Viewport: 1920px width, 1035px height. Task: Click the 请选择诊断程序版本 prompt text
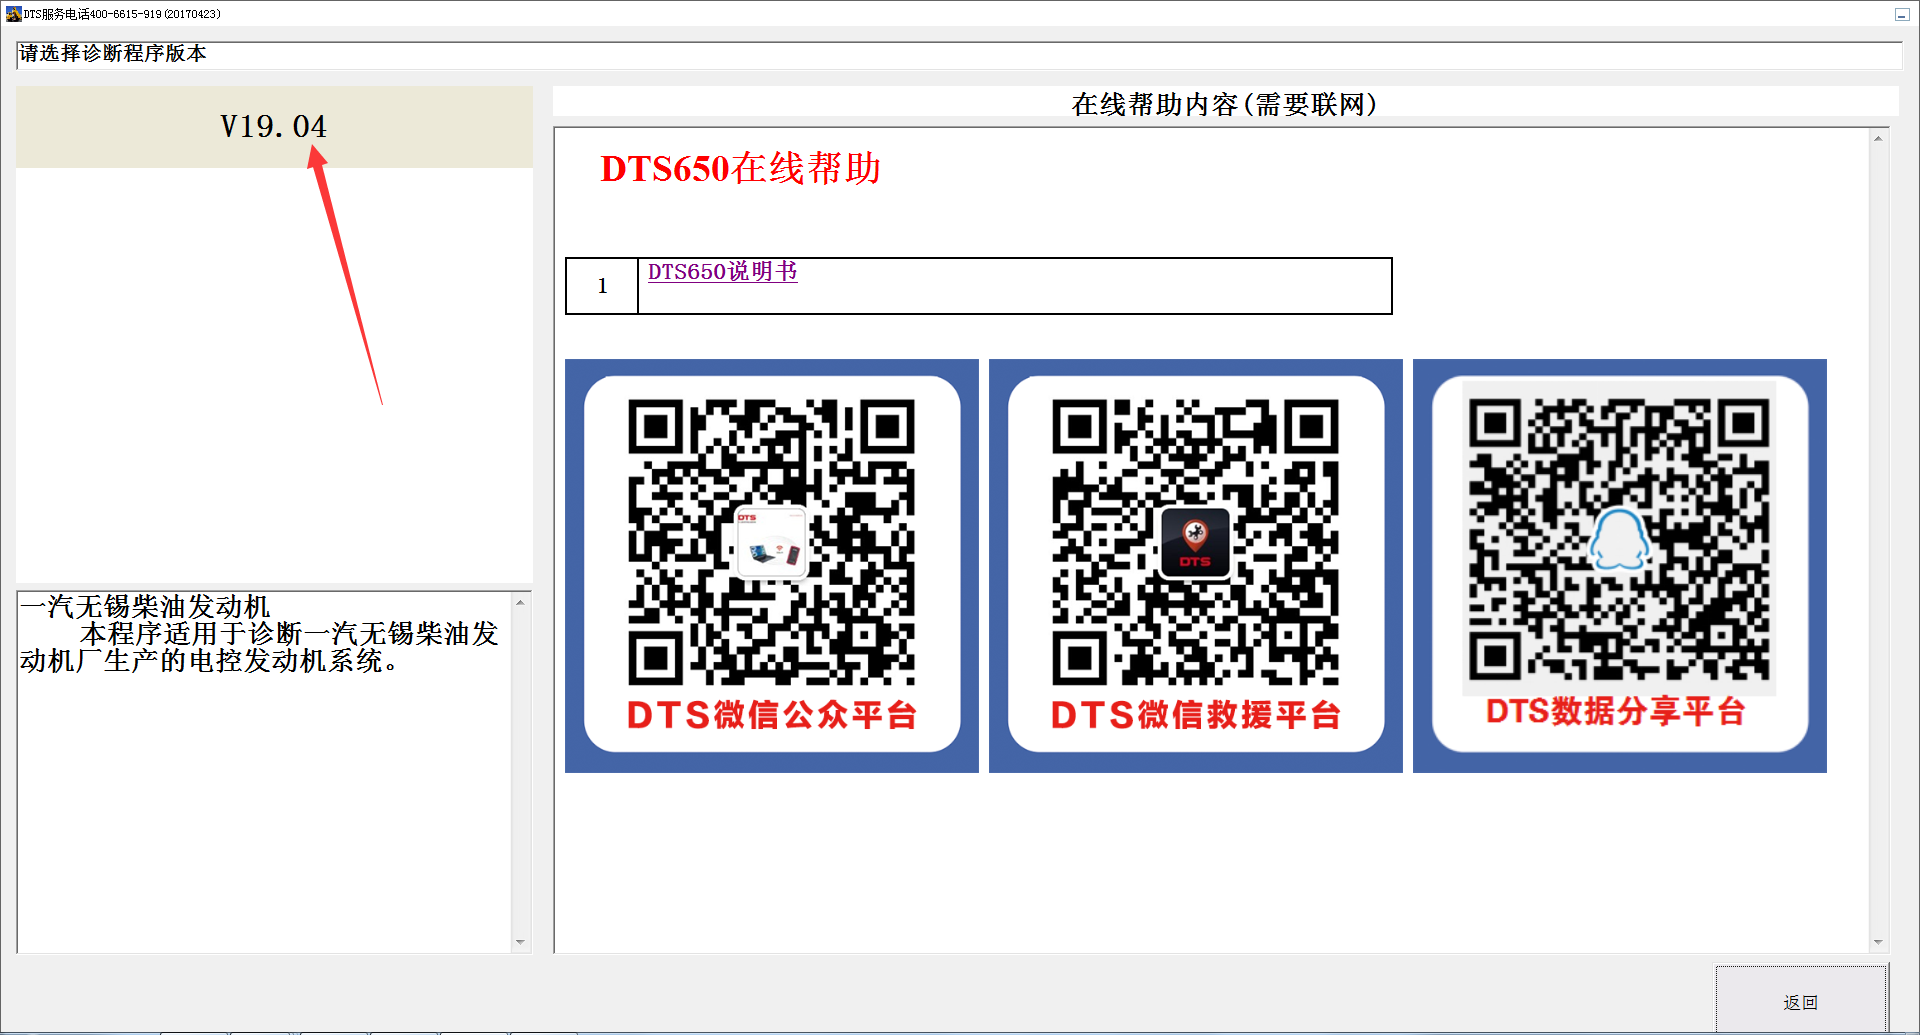click(x=112, y=53)
